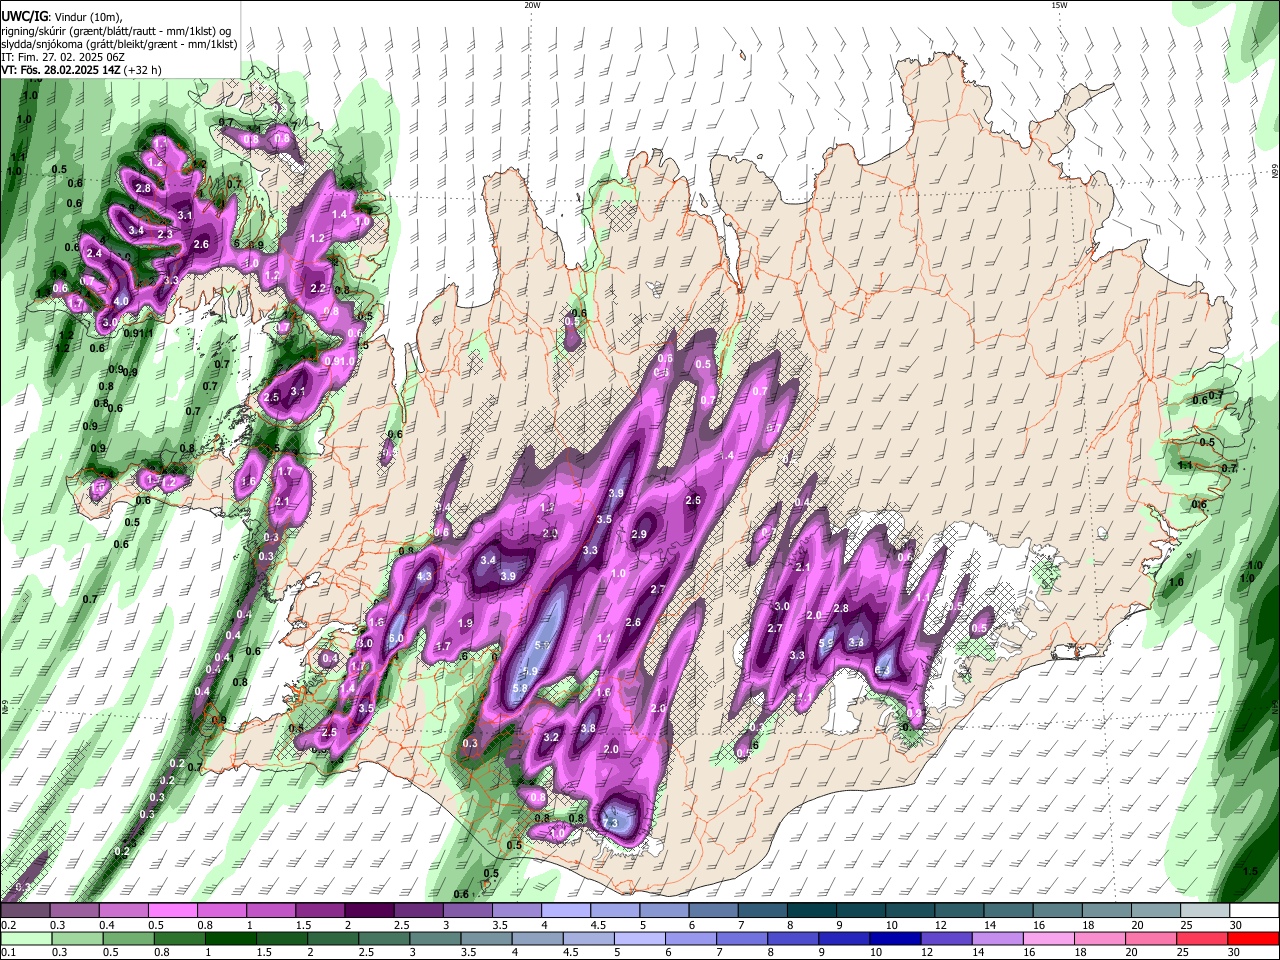1280x960 pixels.
Task: Click the 4.3 precipitation value on the map
Action: point(424,576)
